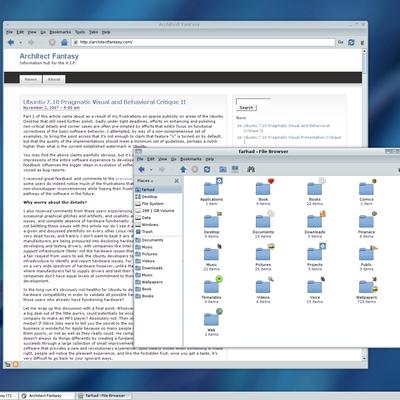The image size is (400, 400).
Task: Click the computer icon in File Browser toolbar
Action: pyautogui.click(x=235, y=169)
